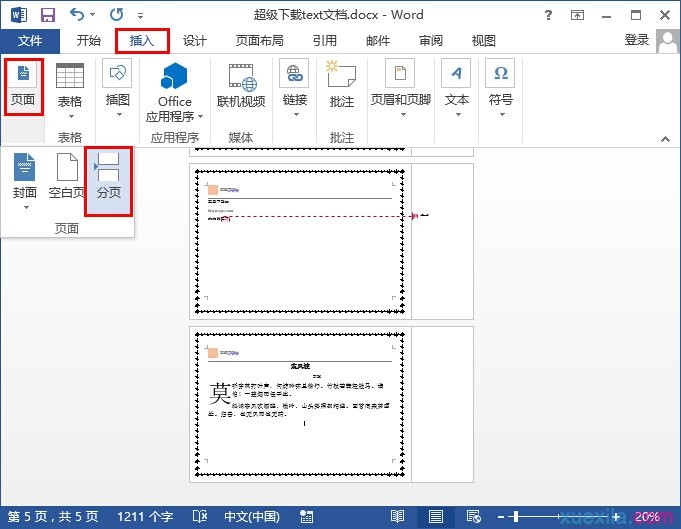Open Customize Quick Access Toolbar dropdown
Viewport: 681px width, 529px height.
point(140,16)
